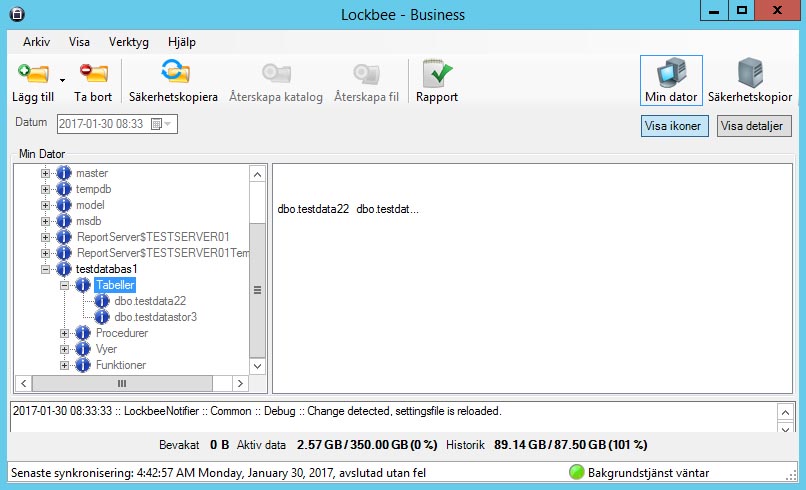This screenshot has width=806, height=490.
Task: Click the tree vertical scrollbar thumb
Action: pos(258,290)
